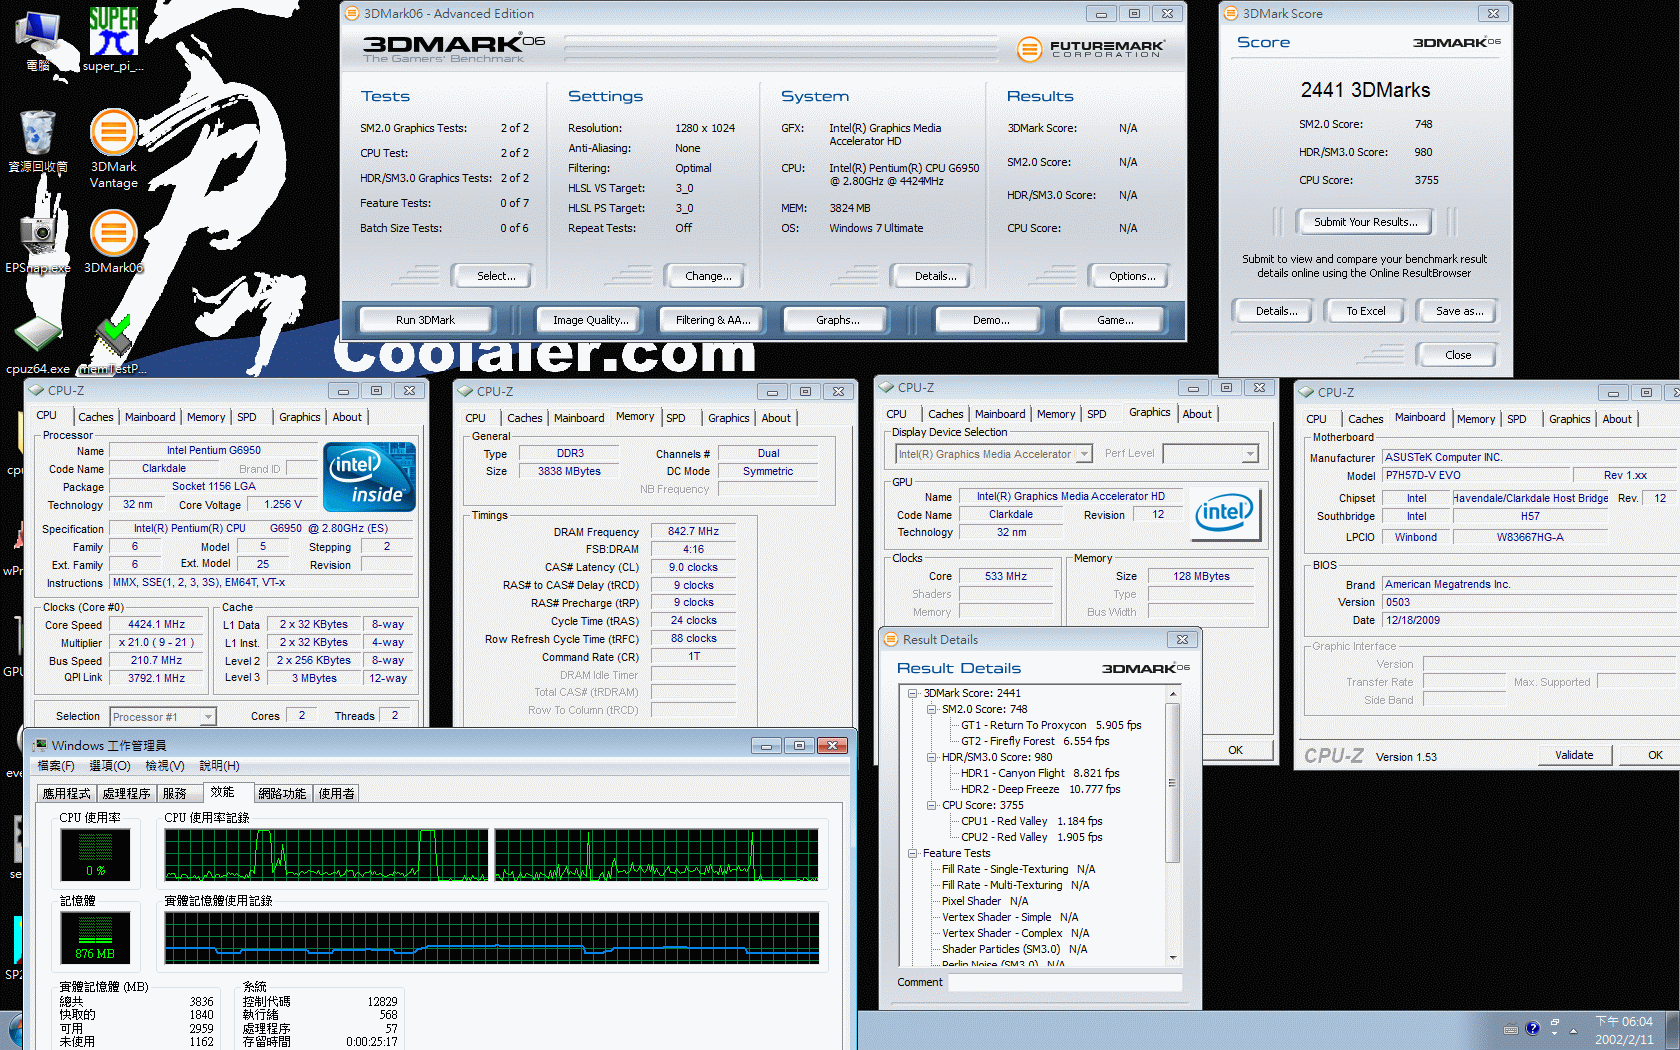1680x1050 pixels.
Task: Click down arrow of Result Details scrollbar
Action: click(x=1173, y=958)
